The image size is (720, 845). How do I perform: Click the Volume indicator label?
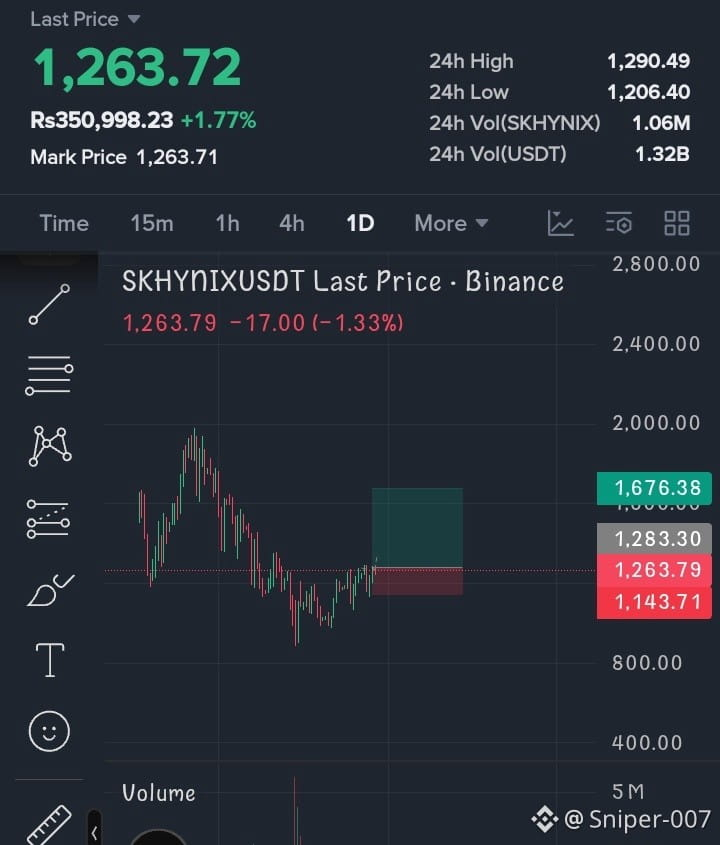158,793
